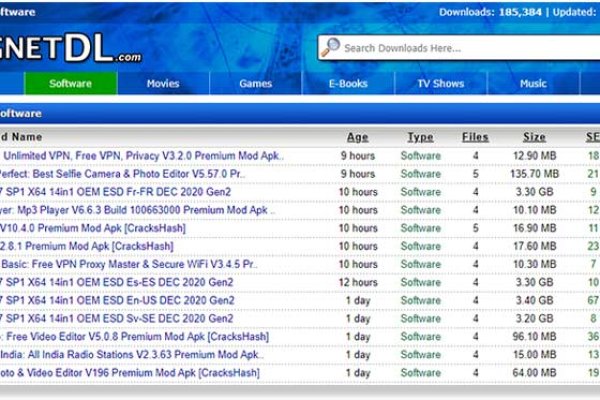600x400 pixels.
Task: Open the Software category tab
Action: pos(71,84)
